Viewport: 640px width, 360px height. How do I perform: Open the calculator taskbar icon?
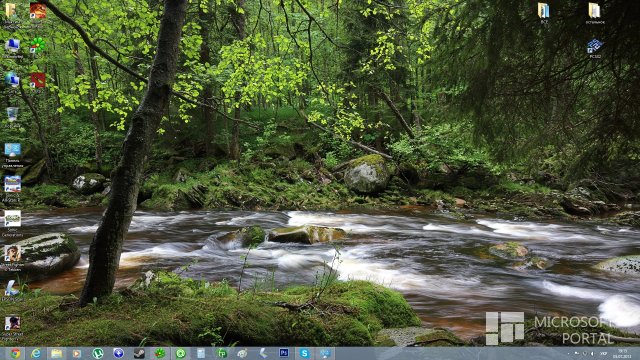point(201,353)
